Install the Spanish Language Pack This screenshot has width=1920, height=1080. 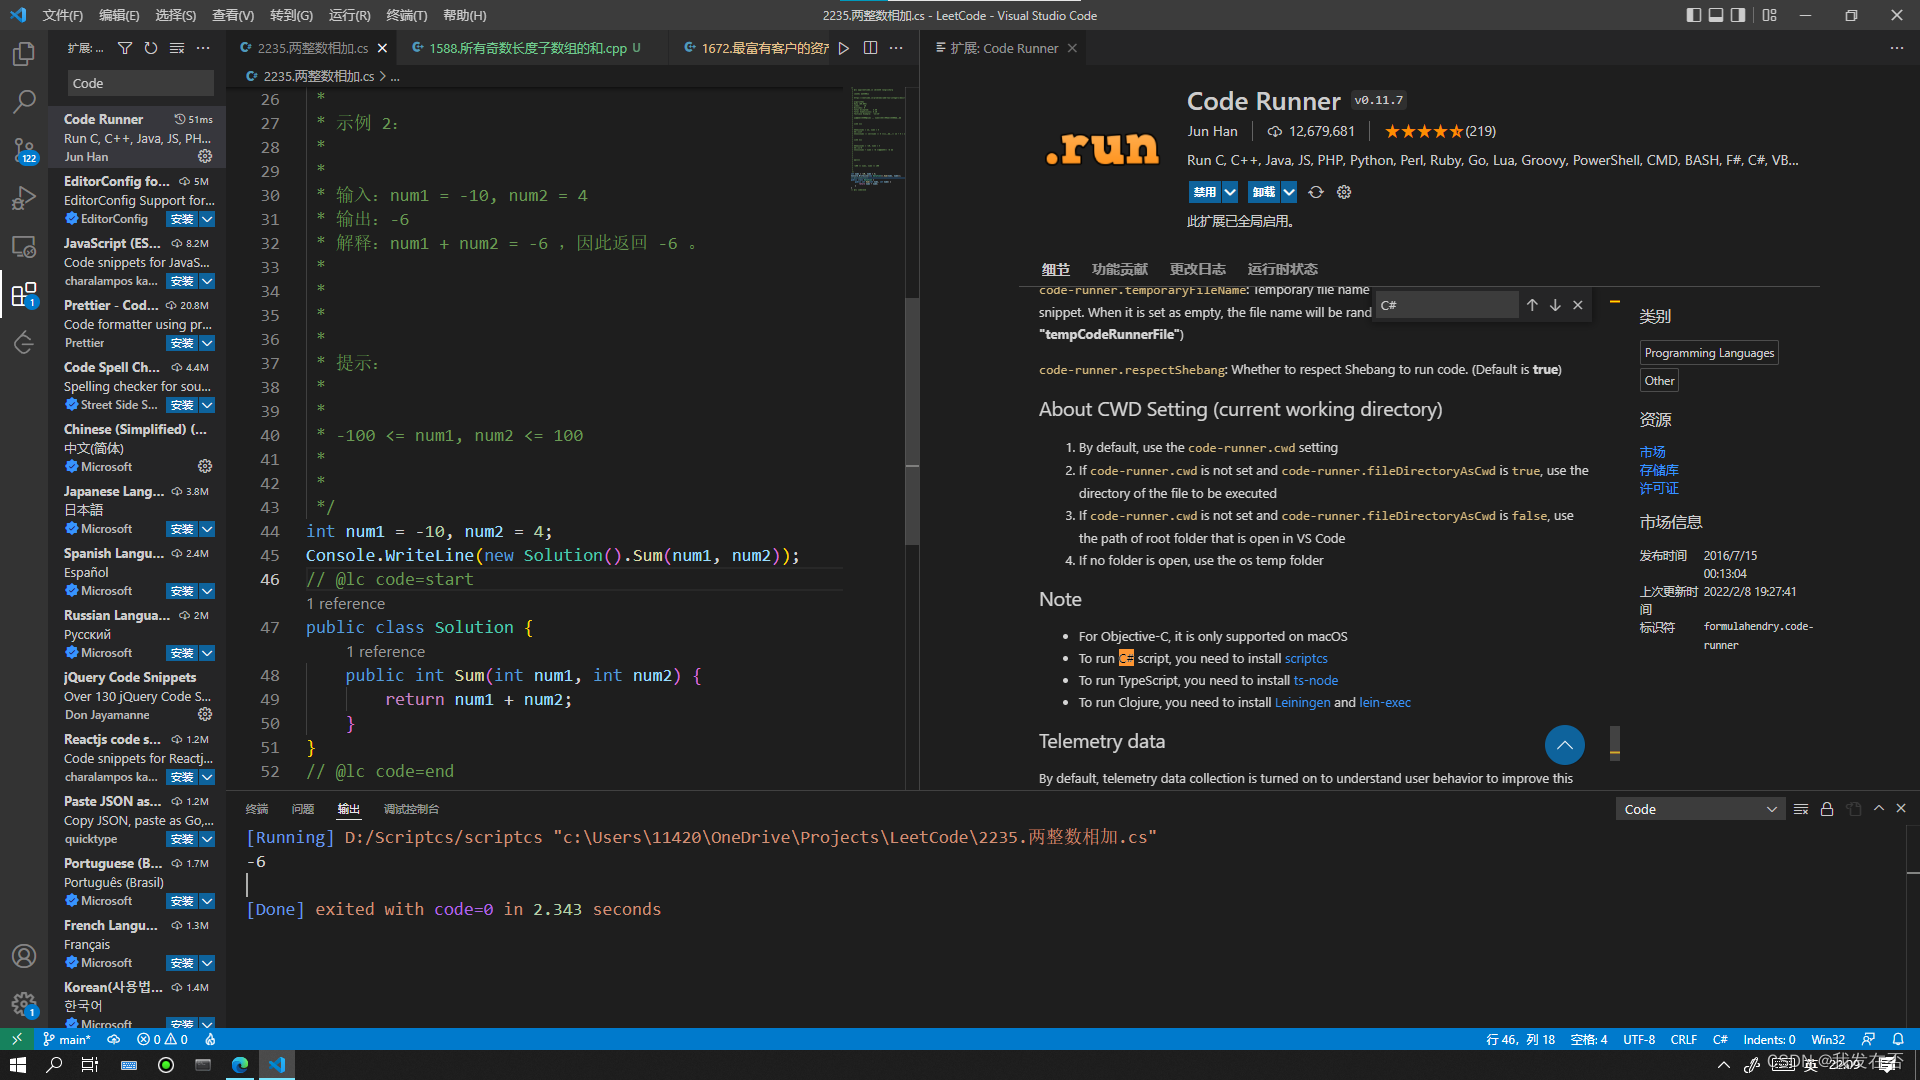181,591
